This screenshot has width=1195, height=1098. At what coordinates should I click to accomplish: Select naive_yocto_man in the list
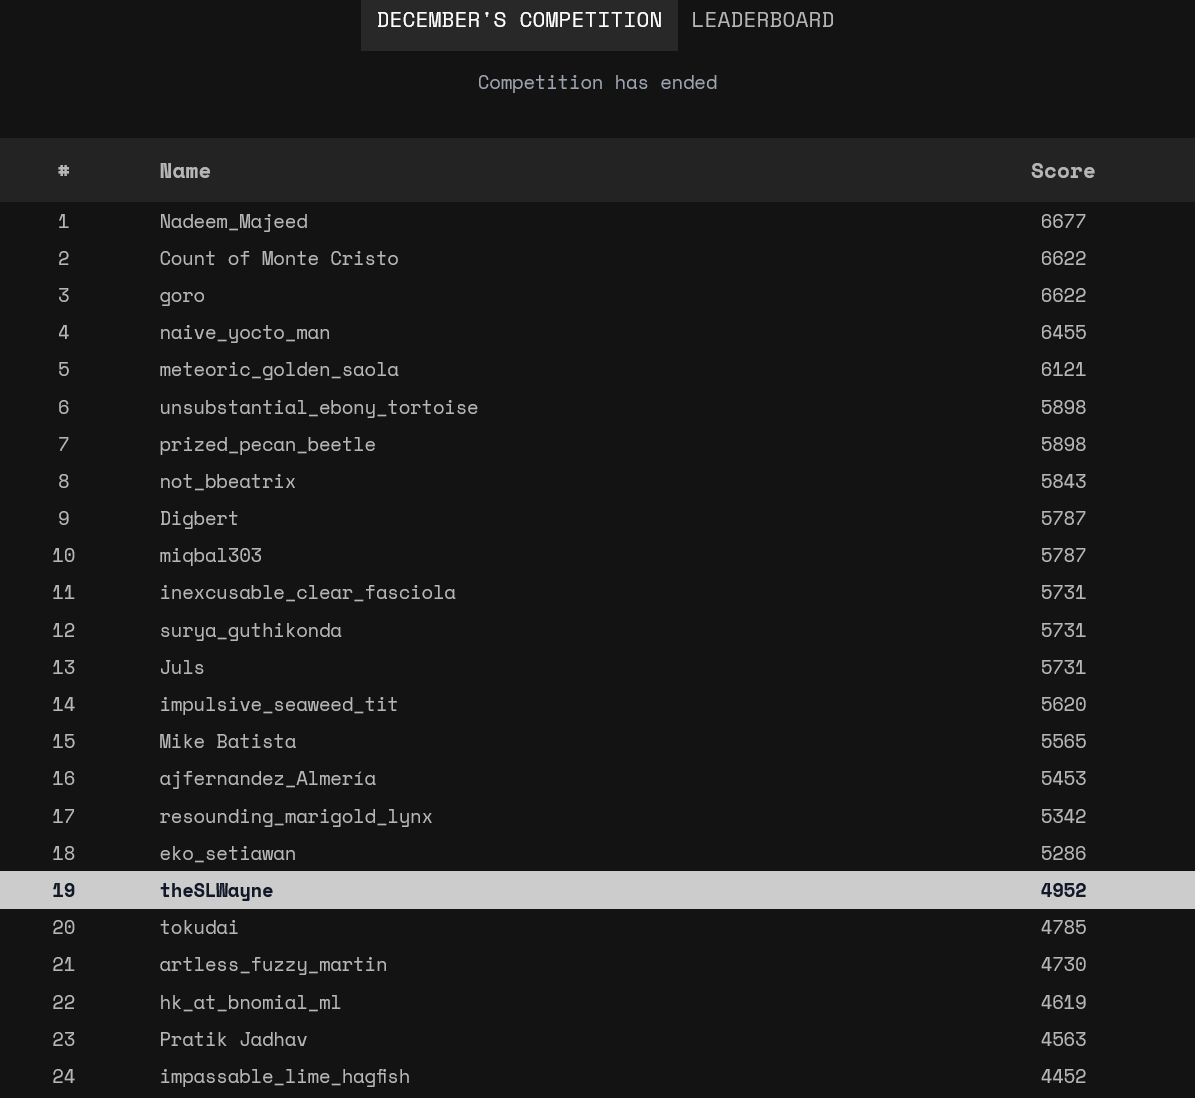point(245,333)
